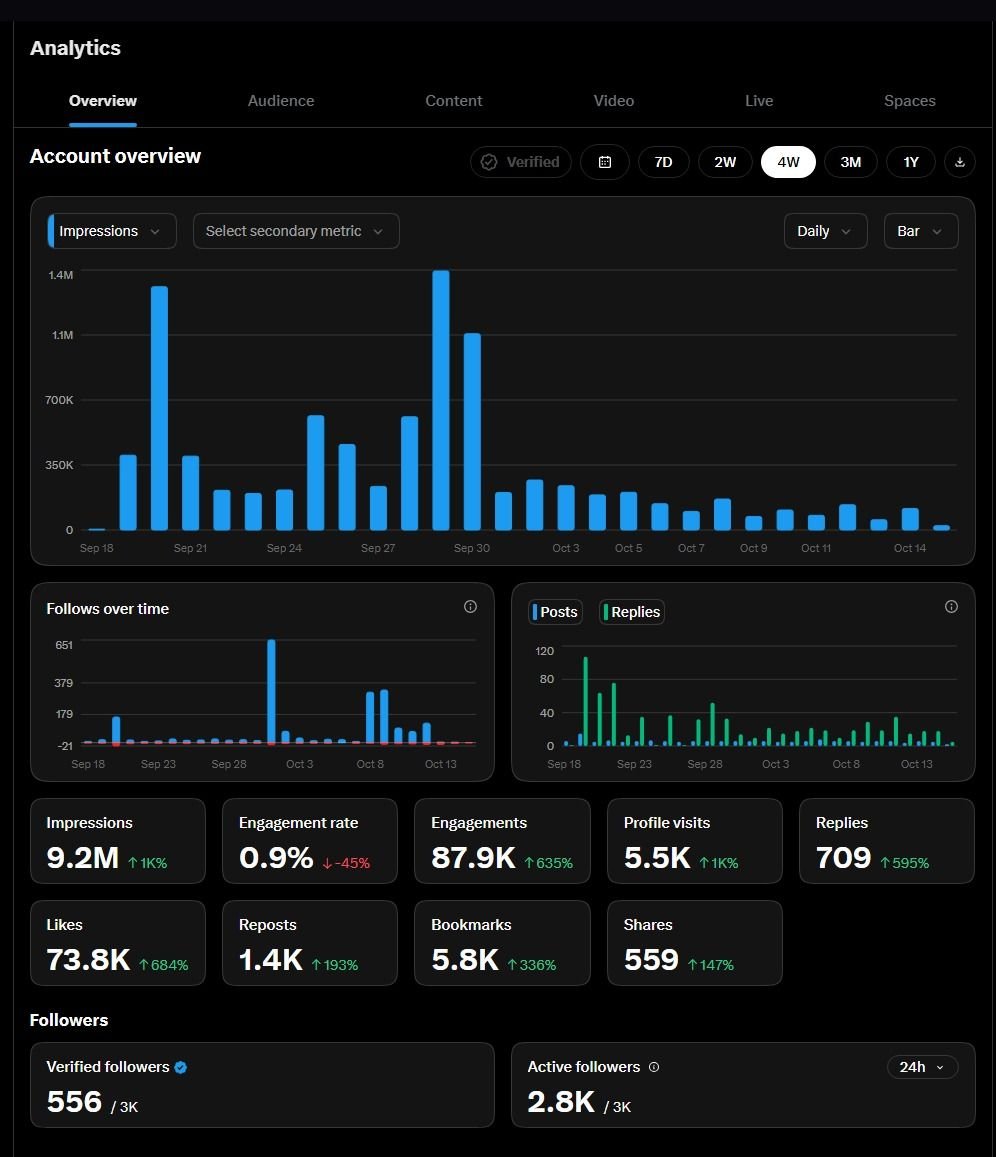The image size is (996, 1157).
Task: Open the calendar date range picker
Action: coord(604,162)
